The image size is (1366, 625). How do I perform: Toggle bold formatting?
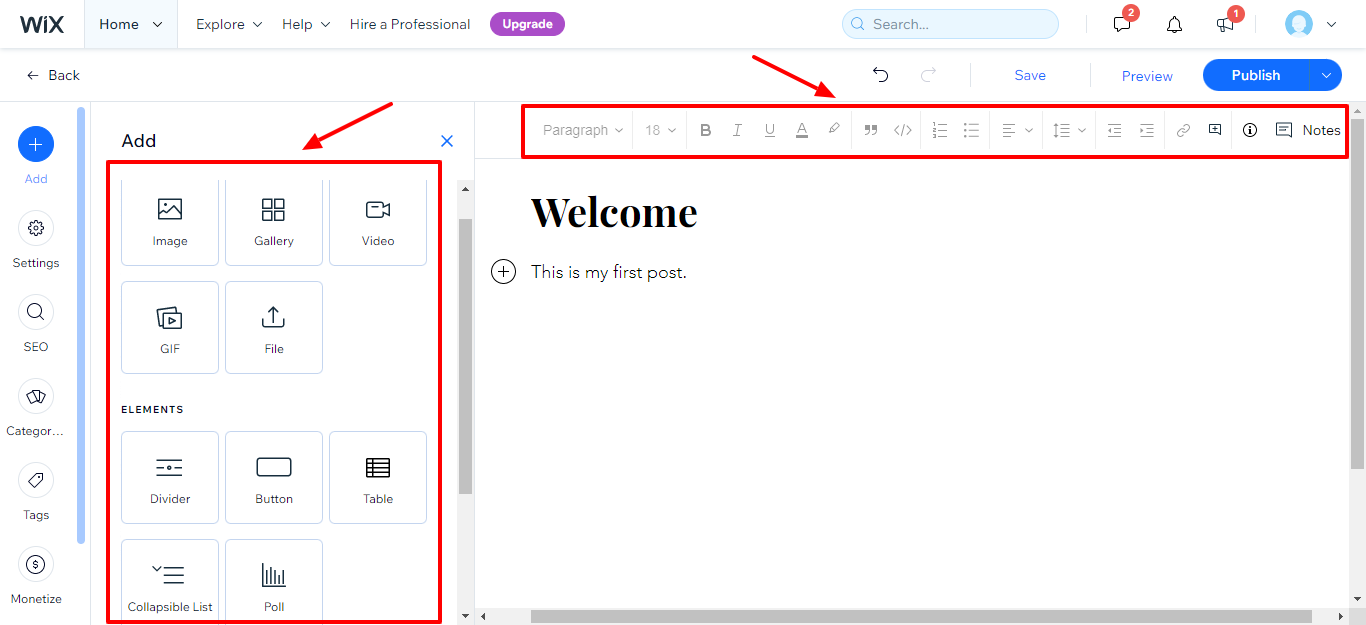(706, 130)
